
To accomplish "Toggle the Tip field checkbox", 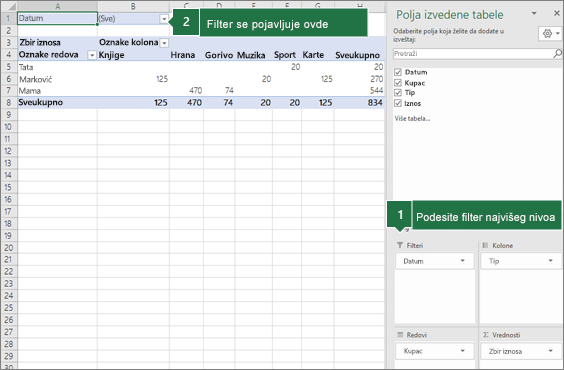I will (397, 93).
